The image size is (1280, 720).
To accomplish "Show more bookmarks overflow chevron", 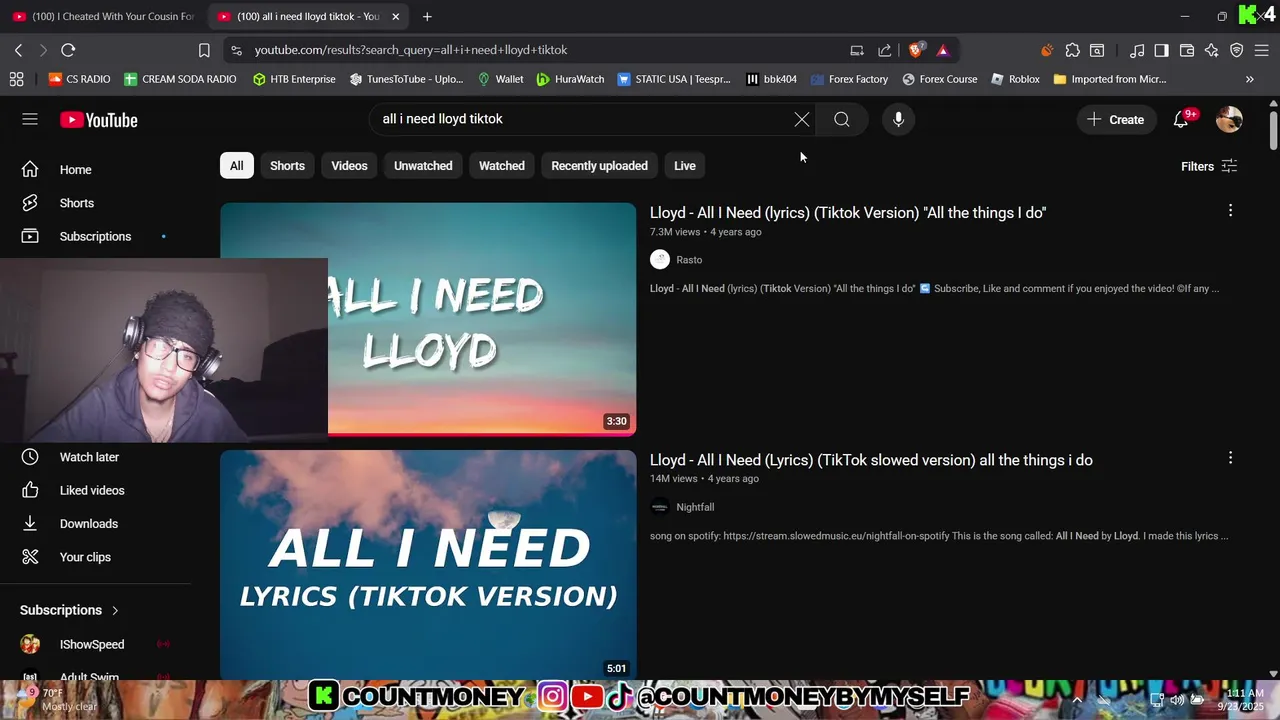I will (x=1249, y=79).
